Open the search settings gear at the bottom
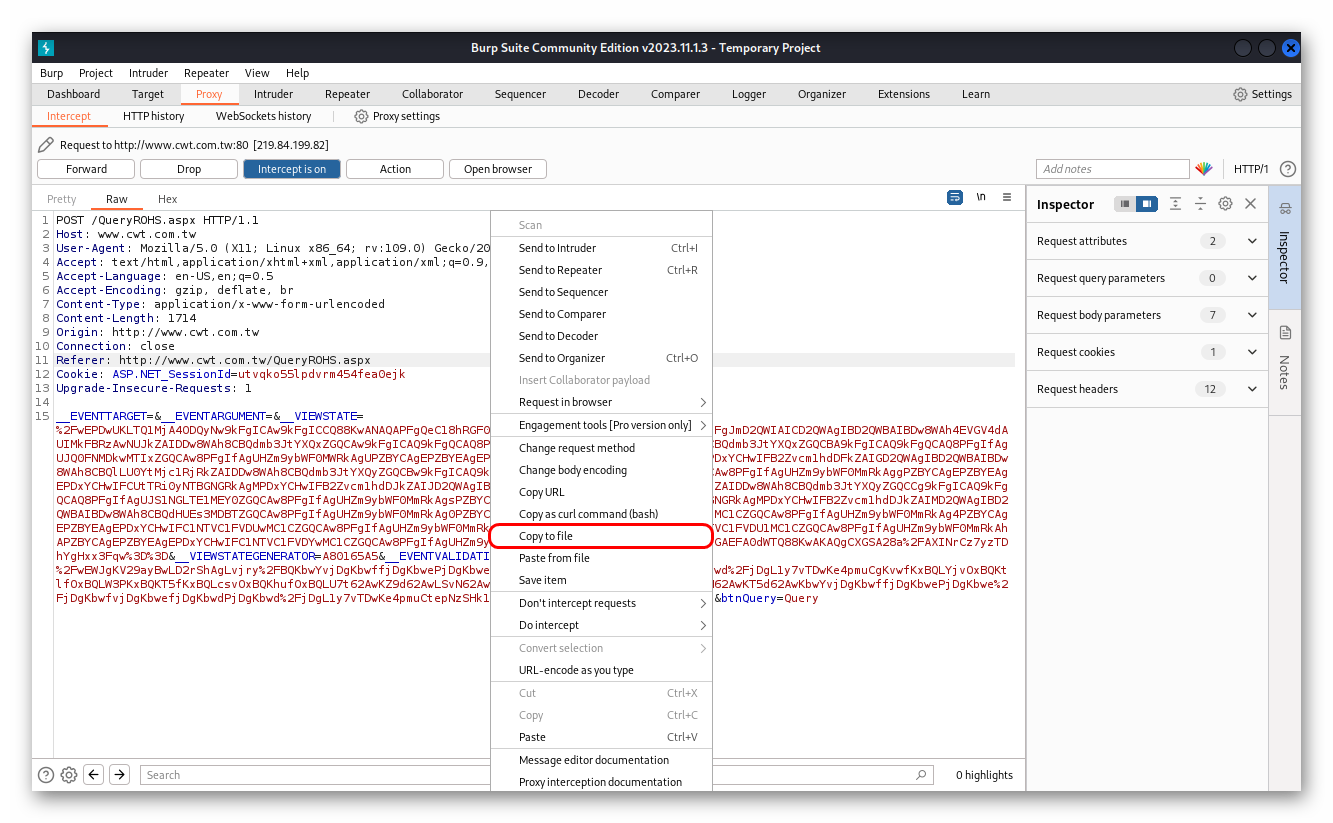Image resolution: width=1333 pixels, height=823 pixels. click(69, 775)
